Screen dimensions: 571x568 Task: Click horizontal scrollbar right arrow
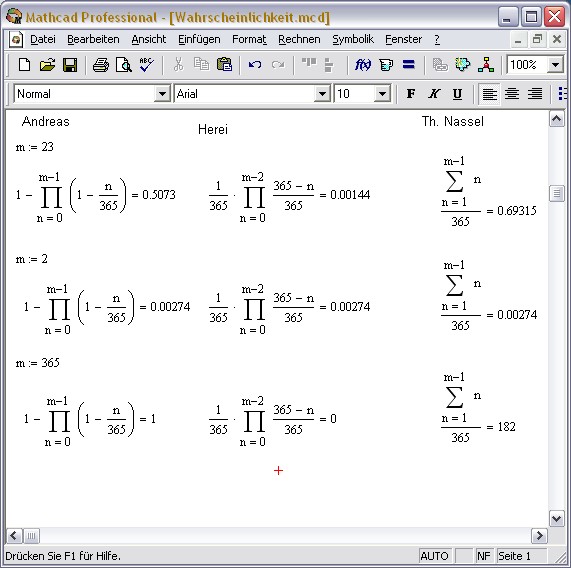pyautogui.click(x=539, y=536)
